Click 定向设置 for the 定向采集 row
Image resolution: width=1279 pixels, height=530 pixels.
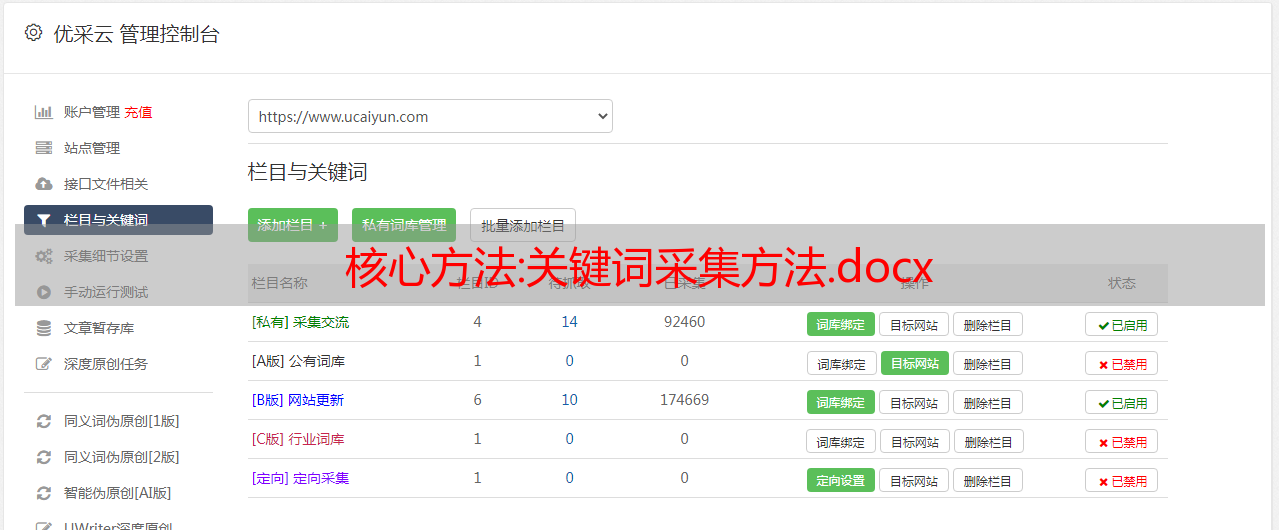pyautogui.click(x=841, y=480)
